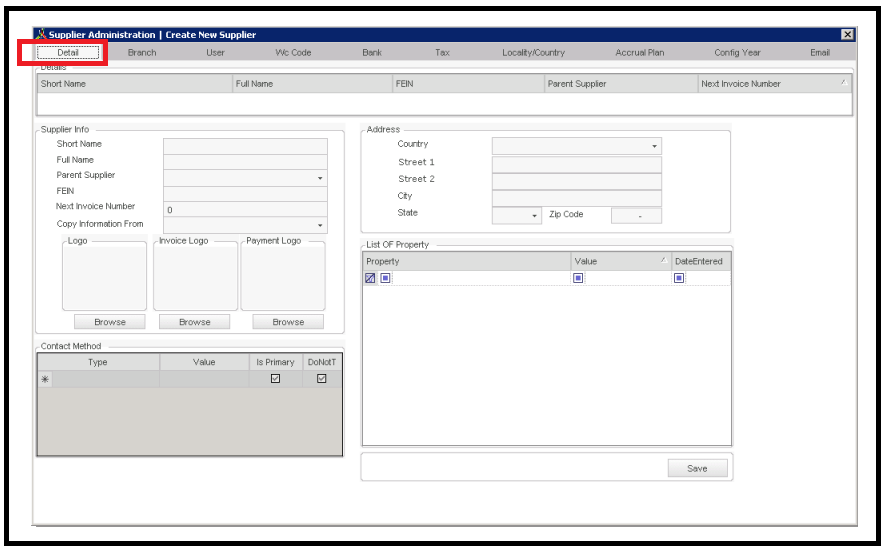Viewport: 885px width, 554px height.
Task: Click the Street 1 input field
Action: (x=577, y=164)
